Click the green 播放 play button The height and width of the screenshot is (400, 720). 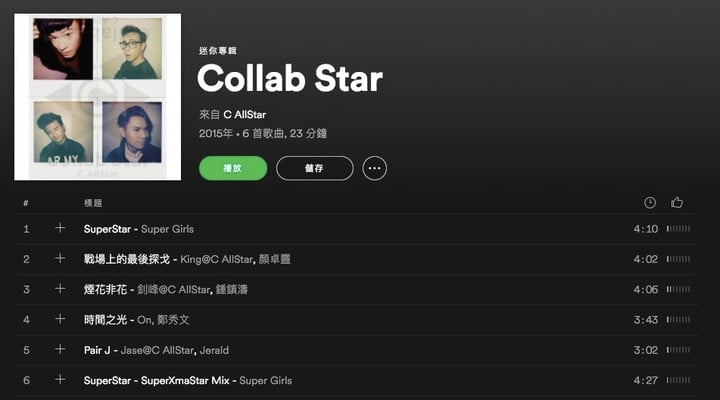point(233,168)
